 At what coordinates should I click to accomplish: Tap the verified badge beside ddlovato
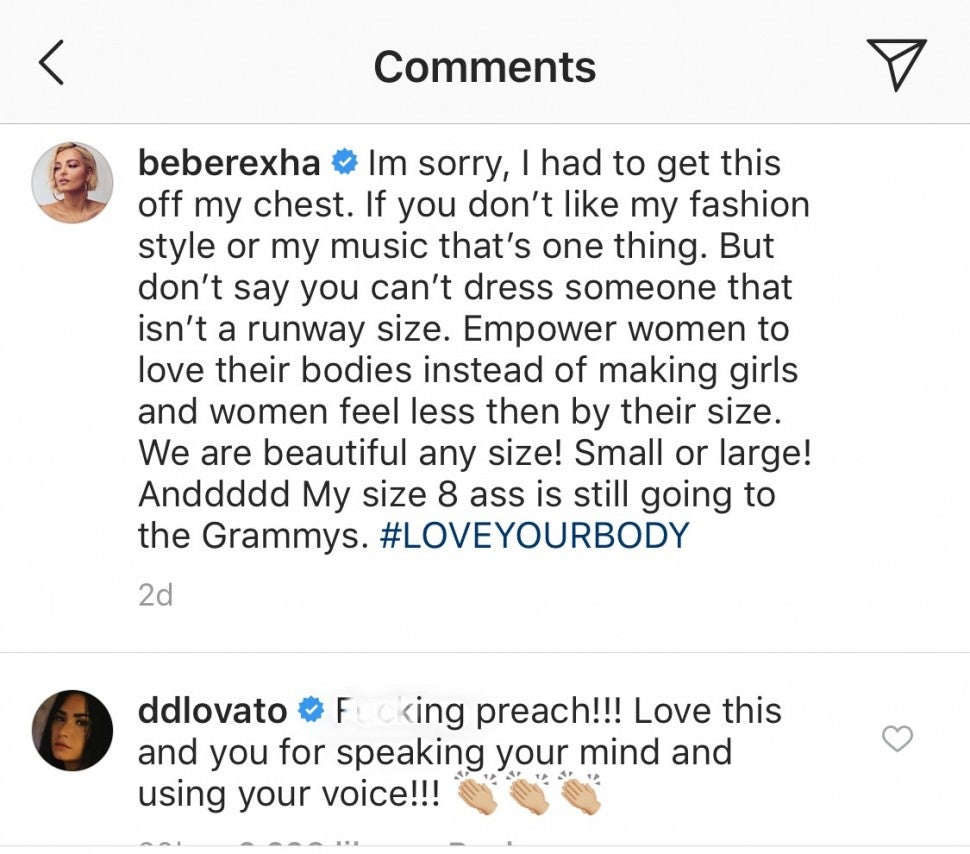(312, 711)
